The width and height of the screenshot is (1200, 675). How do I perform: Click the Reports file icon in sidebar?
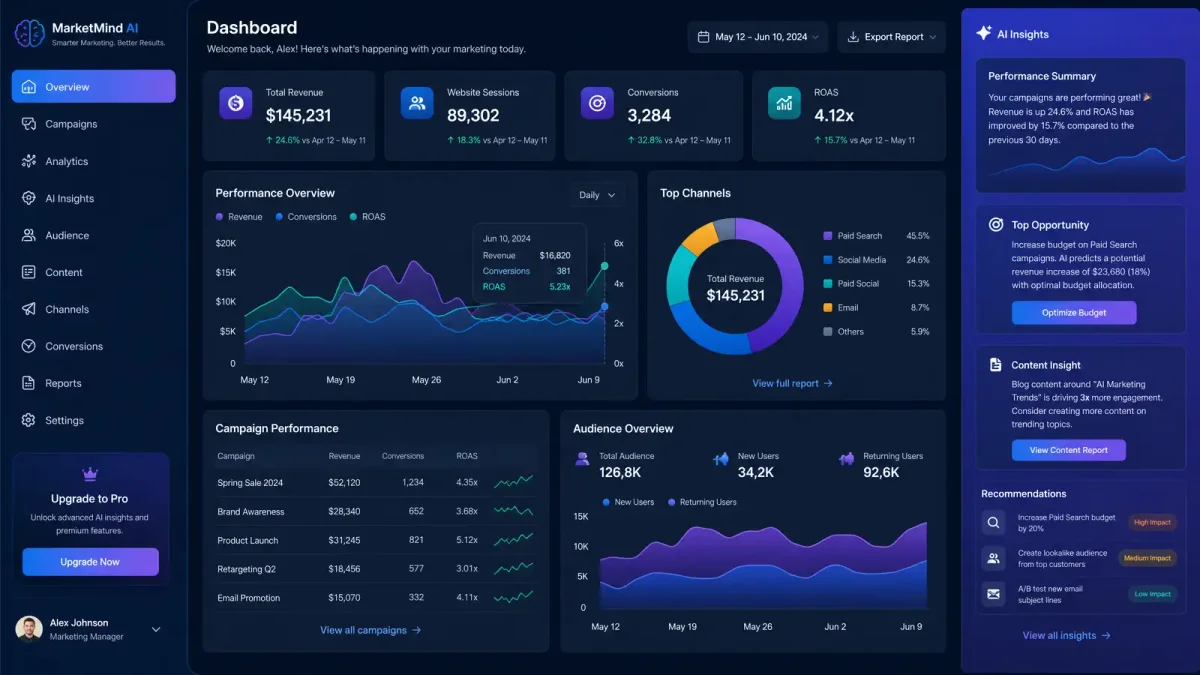click(x=28, y=383)
